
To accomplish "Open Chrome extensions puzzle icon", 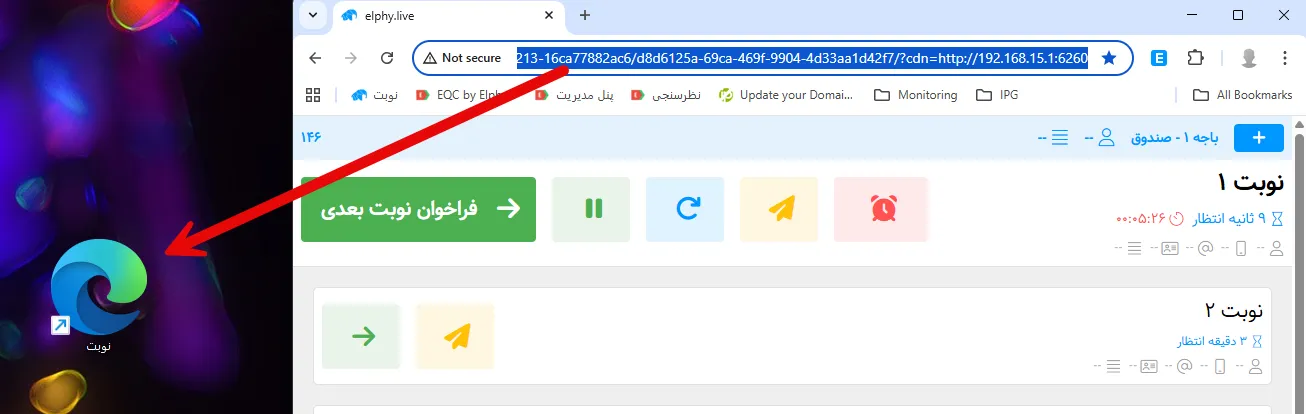I will click(x=1195, y=58).
